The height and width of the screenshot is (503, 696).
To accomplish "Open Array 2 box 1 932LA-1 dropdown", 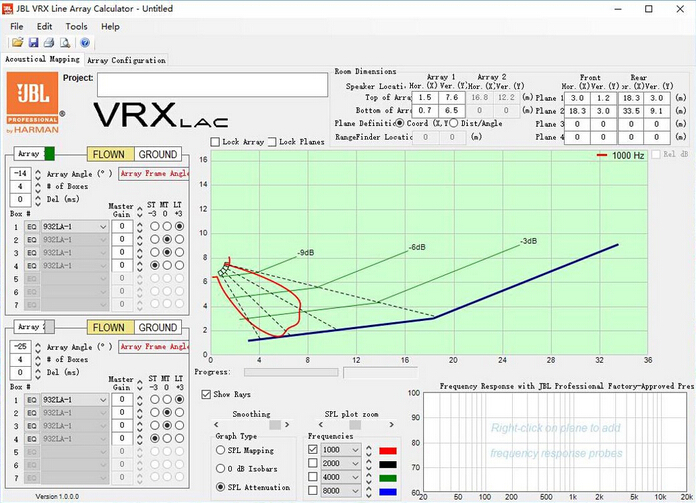I will (75, 400).
